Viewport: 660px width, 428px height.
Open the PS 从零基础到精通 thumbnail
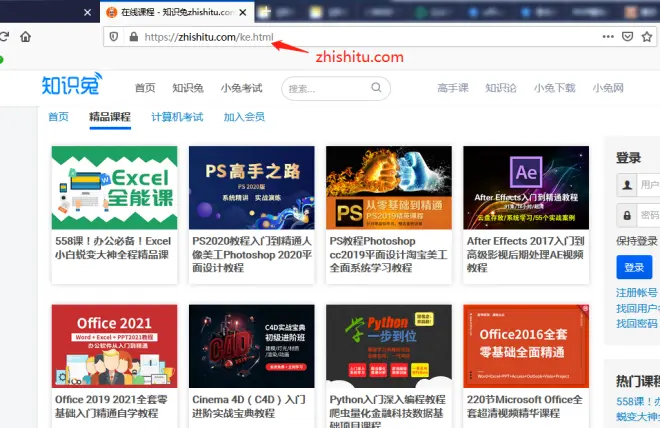[x=389, y=188]
